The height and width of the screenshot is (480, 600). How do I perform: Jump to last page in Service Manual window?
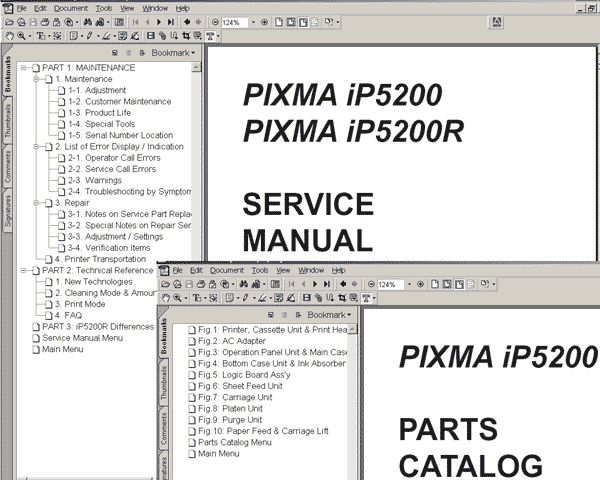[x=171, y=22]
